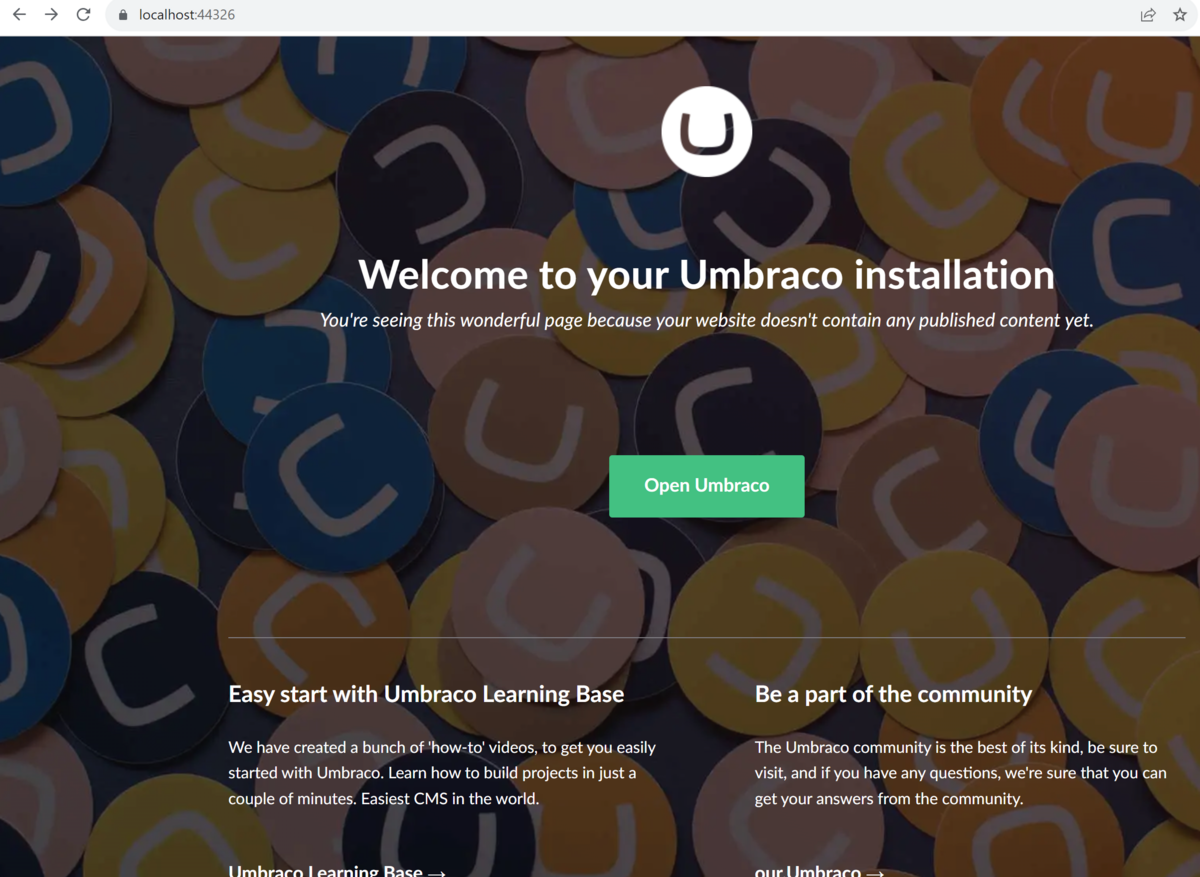Go back using the browser back arrow
The height and width of the screenshot is (877, 1200).
click(19, 15)
